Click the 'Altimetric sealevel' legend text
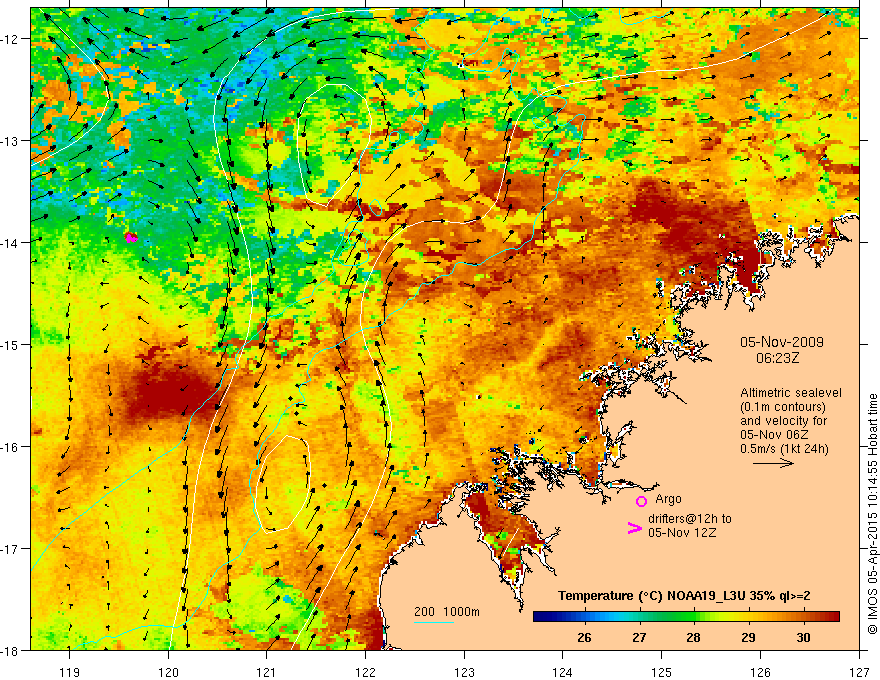 tap(791, 393)
